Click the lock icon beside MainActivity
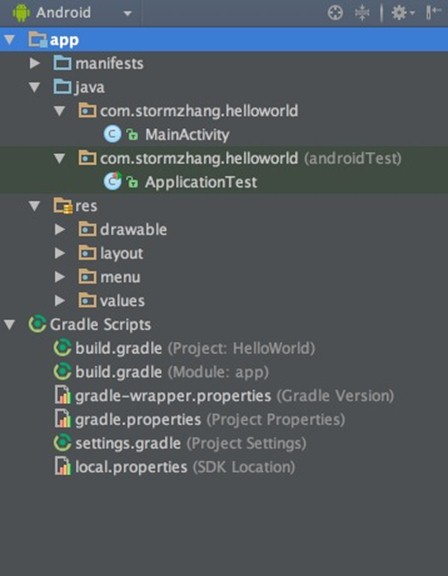 tap(132, 135)
